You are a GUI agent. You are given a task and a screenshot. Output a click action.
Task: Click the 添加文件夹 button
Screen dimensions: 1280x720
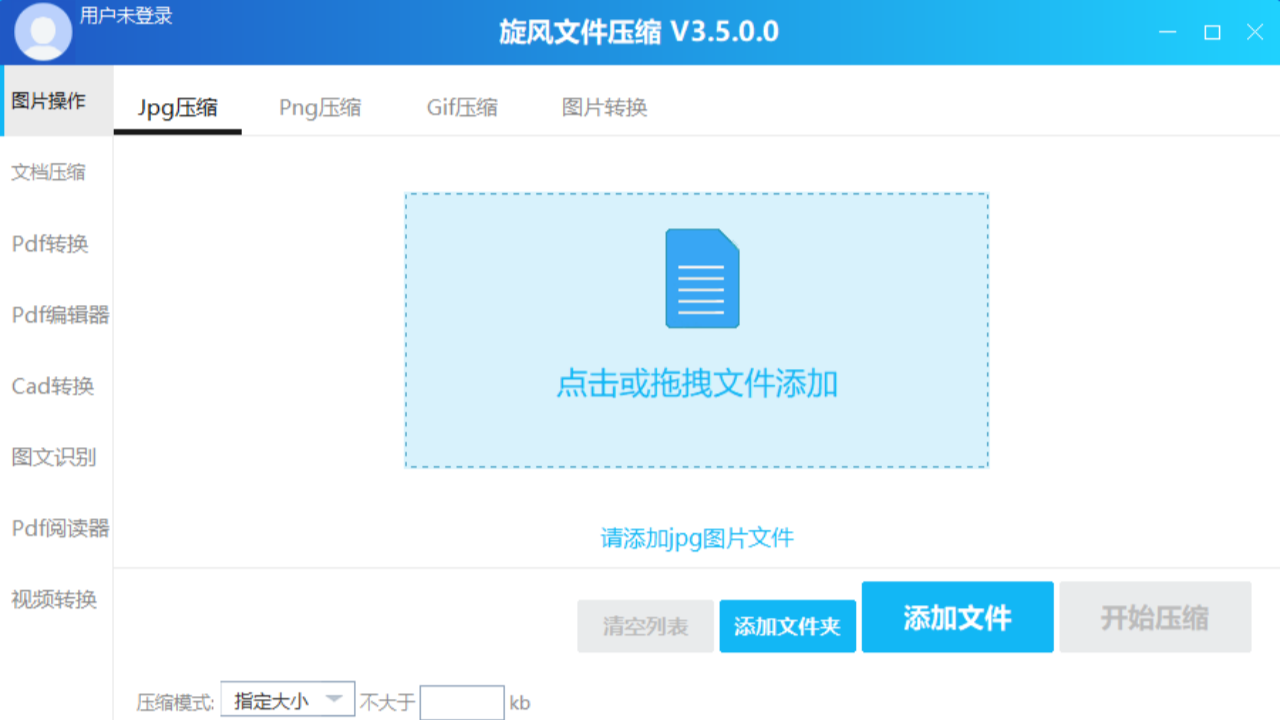click(788, 626)
